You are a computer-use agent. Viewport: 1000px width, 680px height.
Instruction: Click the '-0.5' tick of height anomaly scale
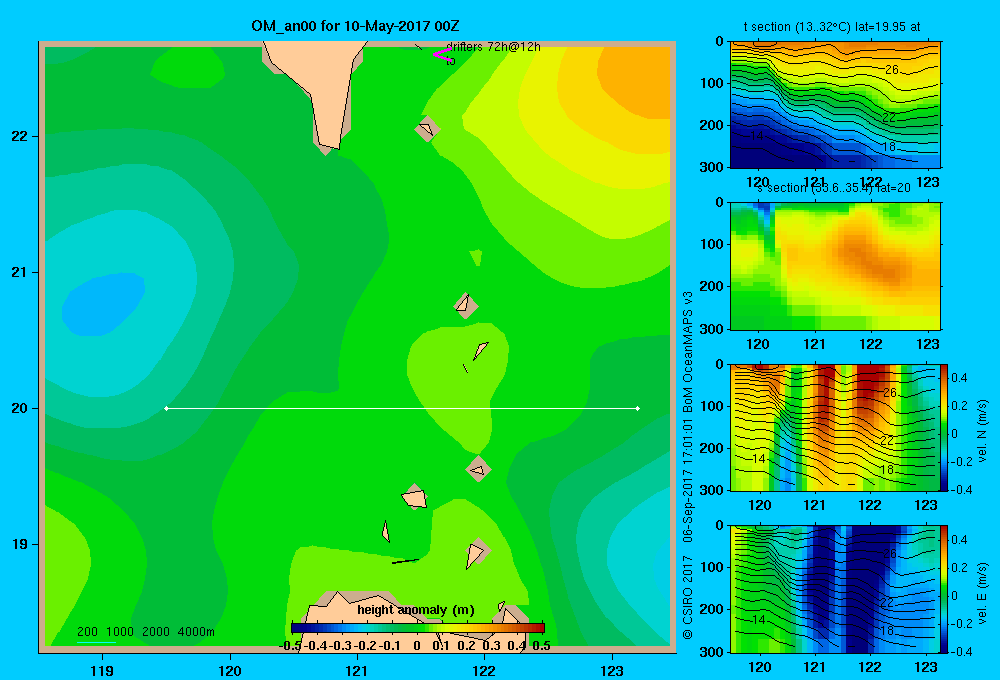pos(290,646)
